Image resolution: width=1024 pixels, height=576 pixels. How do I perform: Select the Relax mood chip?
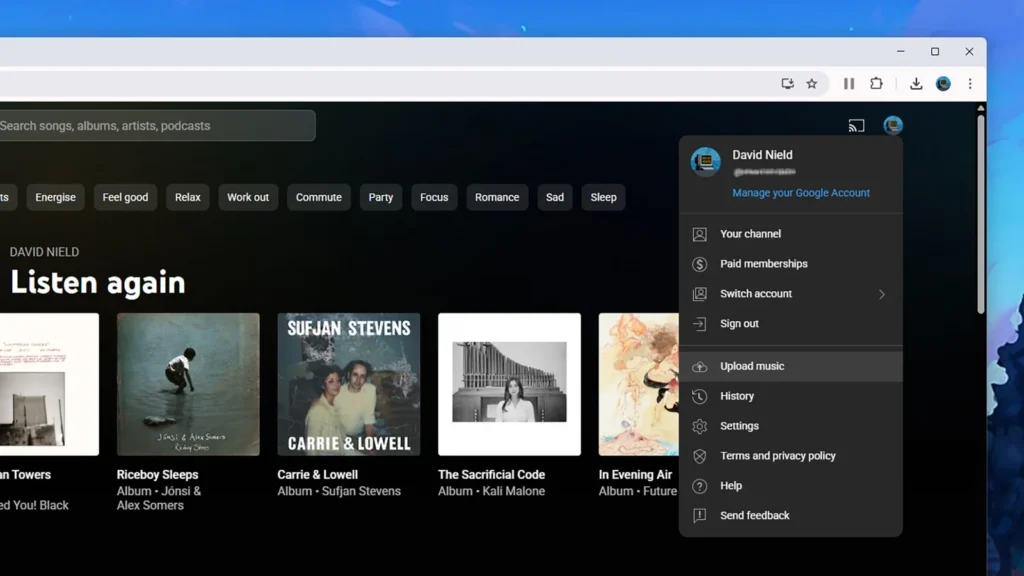pyautogui.click(x=187, y=197)
